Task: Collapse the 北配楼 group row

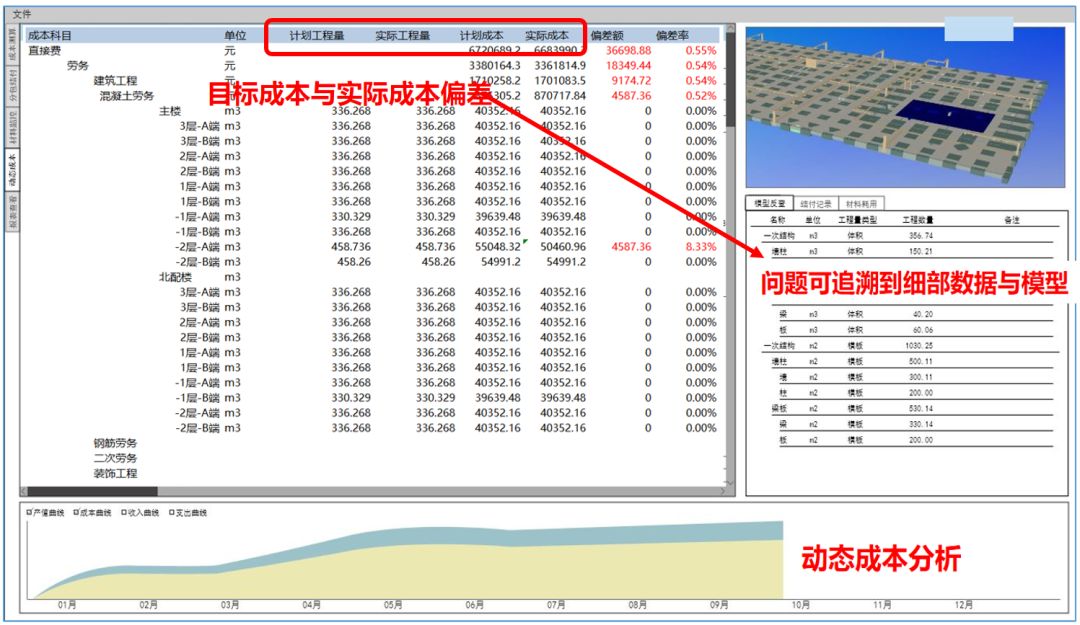Action: click(174, 277)
